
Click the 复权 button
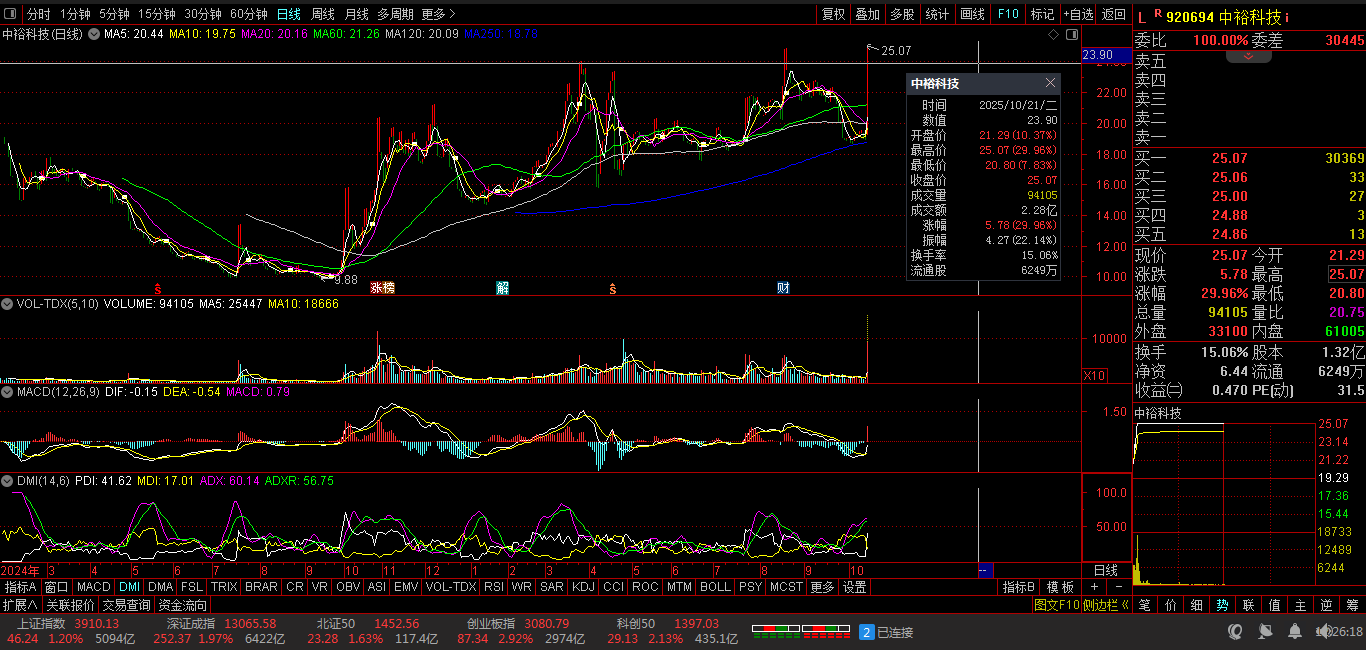[833, 14]
